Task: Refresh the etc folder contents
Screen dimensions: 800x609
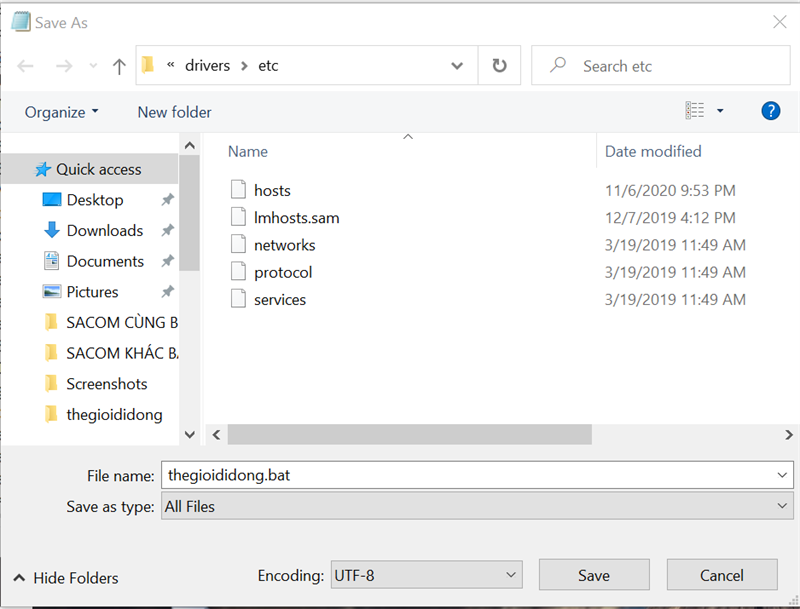Action: 498,65
